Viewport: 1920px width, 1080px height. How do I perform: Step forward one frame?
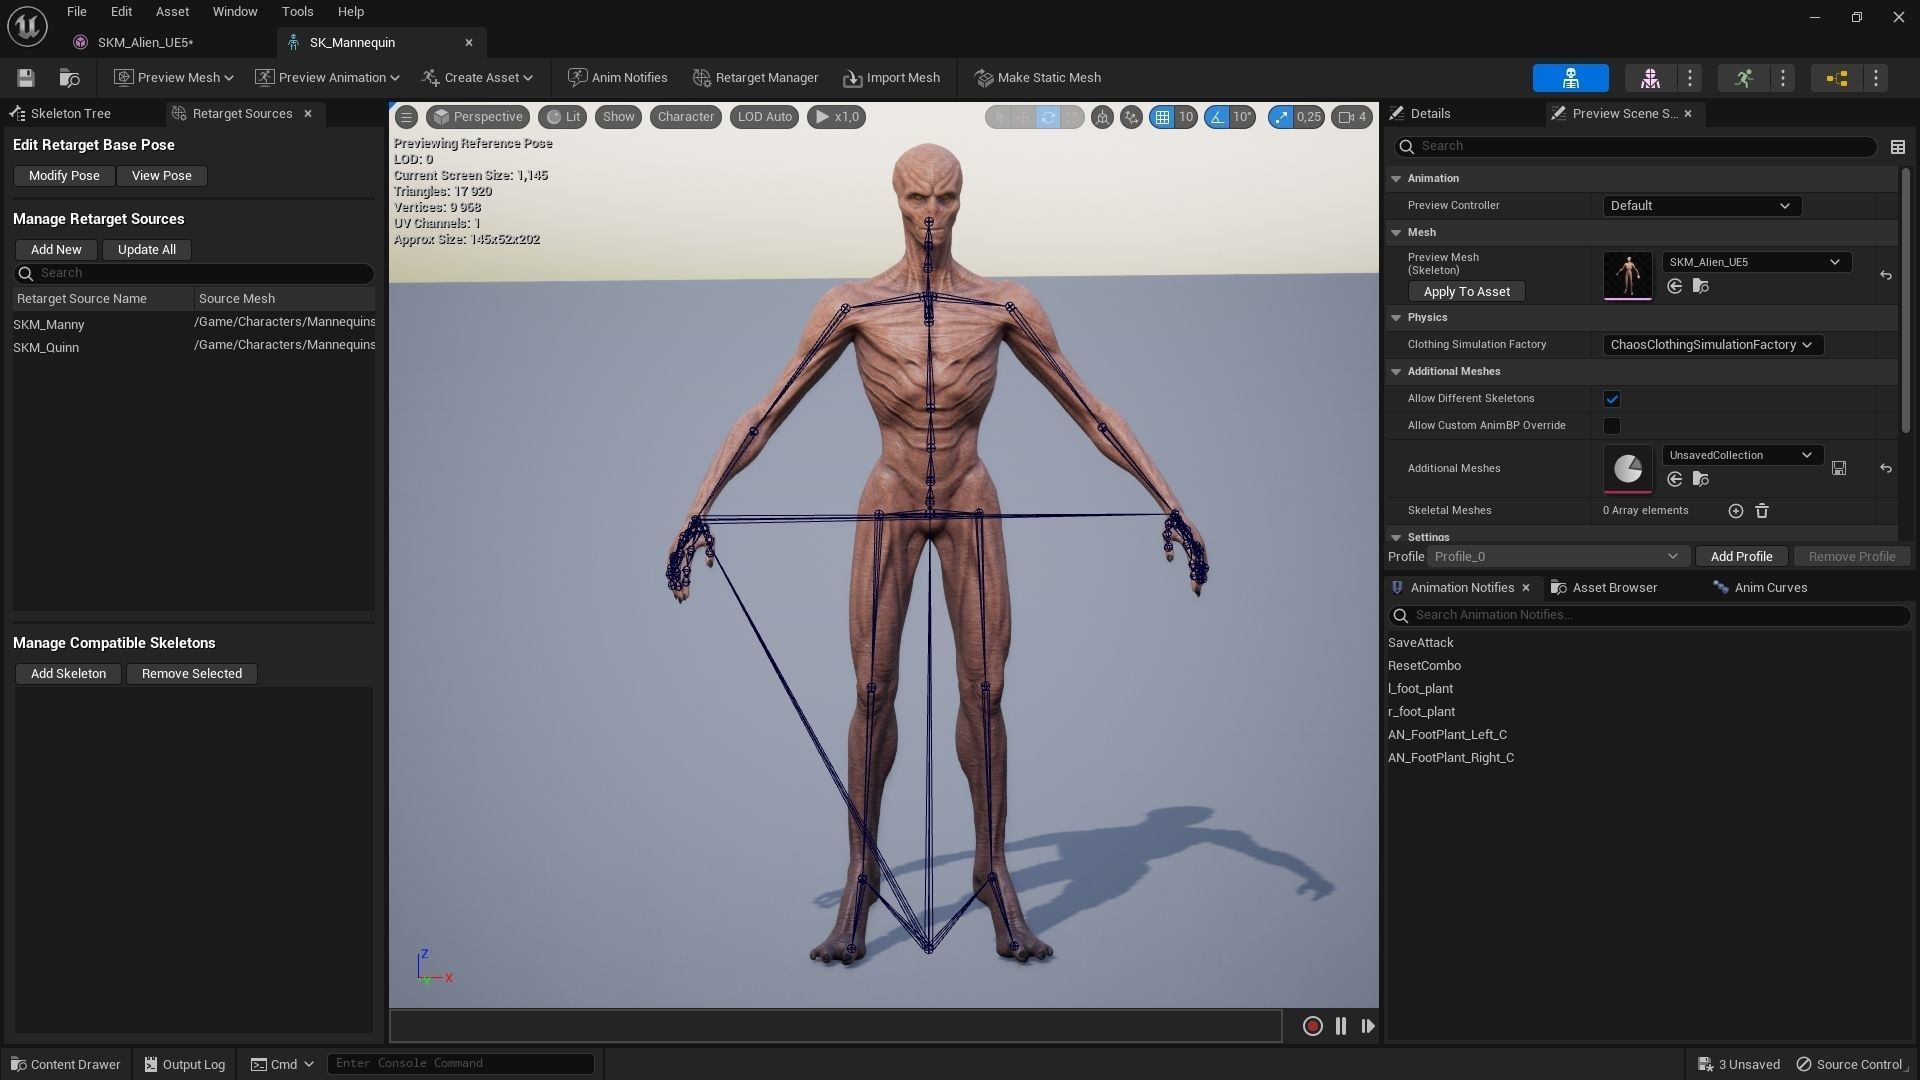1367,1026
